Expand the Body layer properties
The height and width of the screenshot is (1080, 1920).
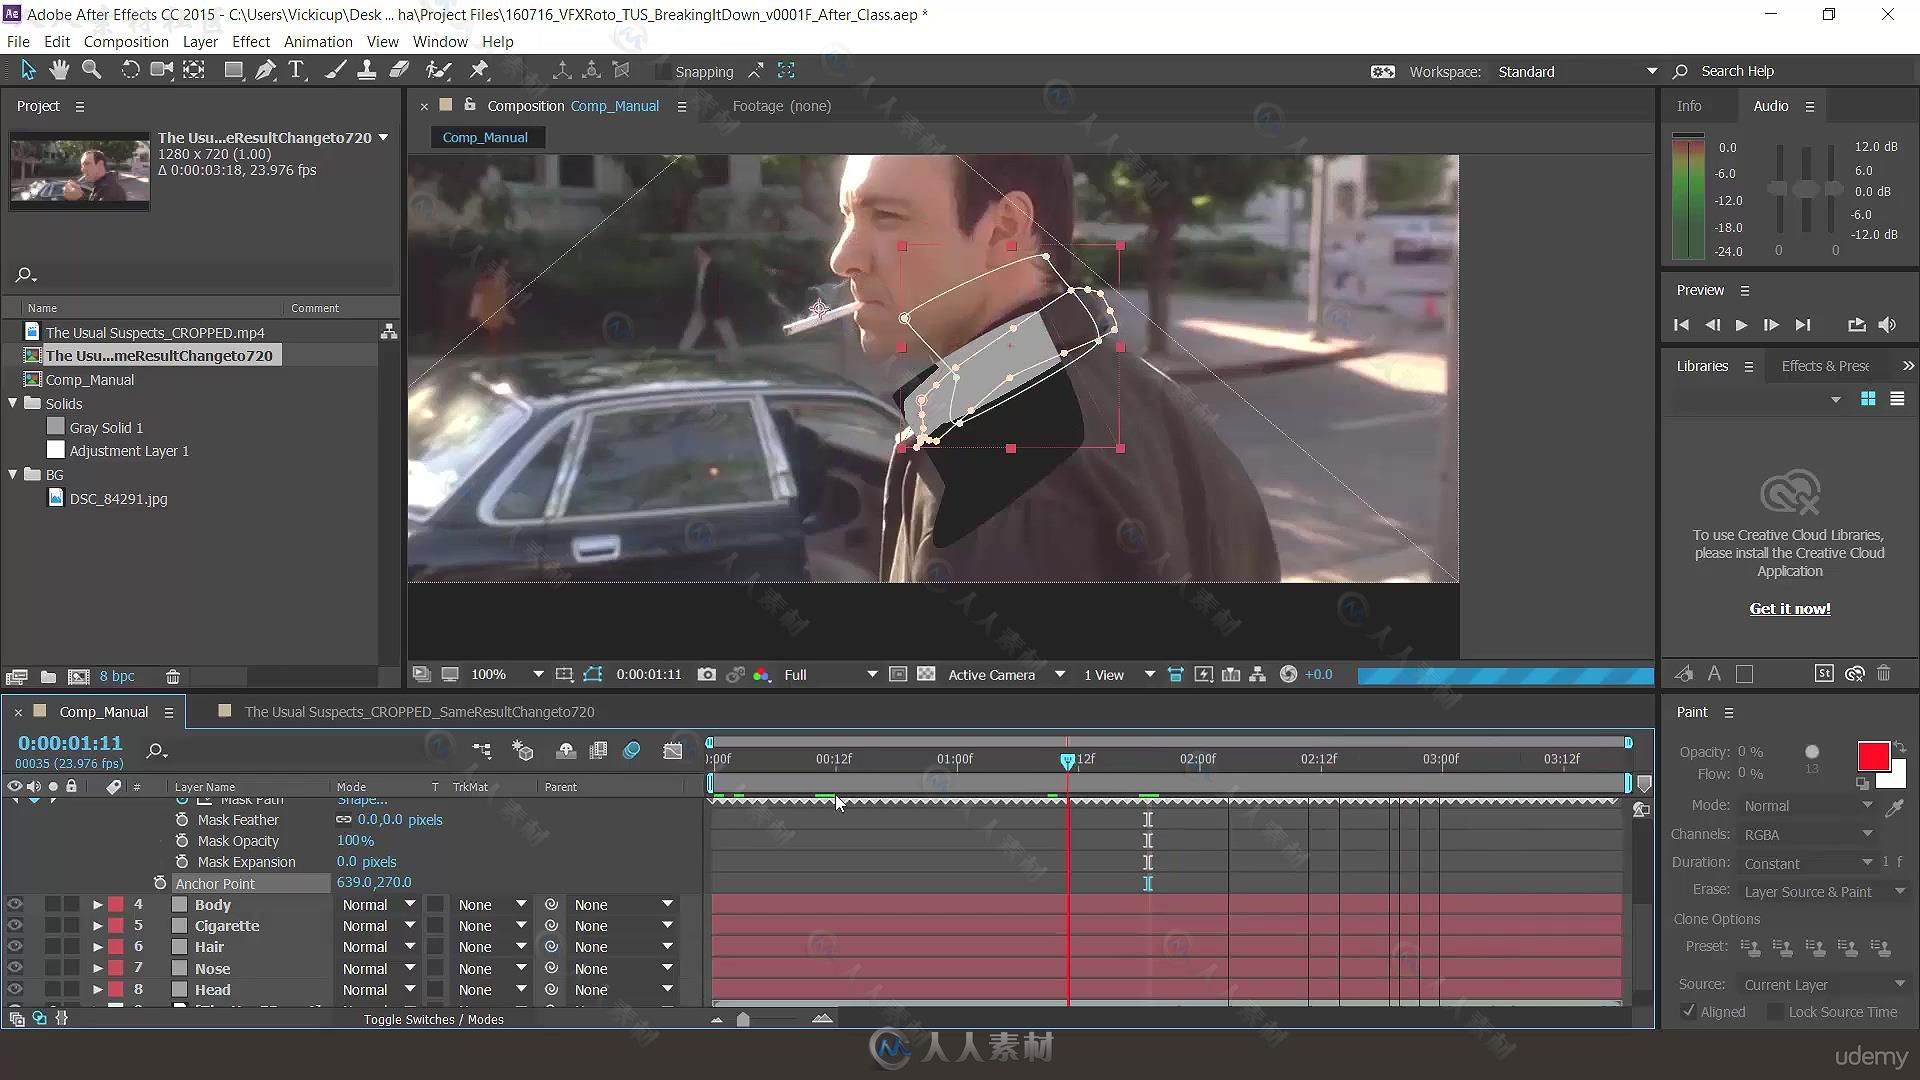pyautogui.click(x=98, y=905)
